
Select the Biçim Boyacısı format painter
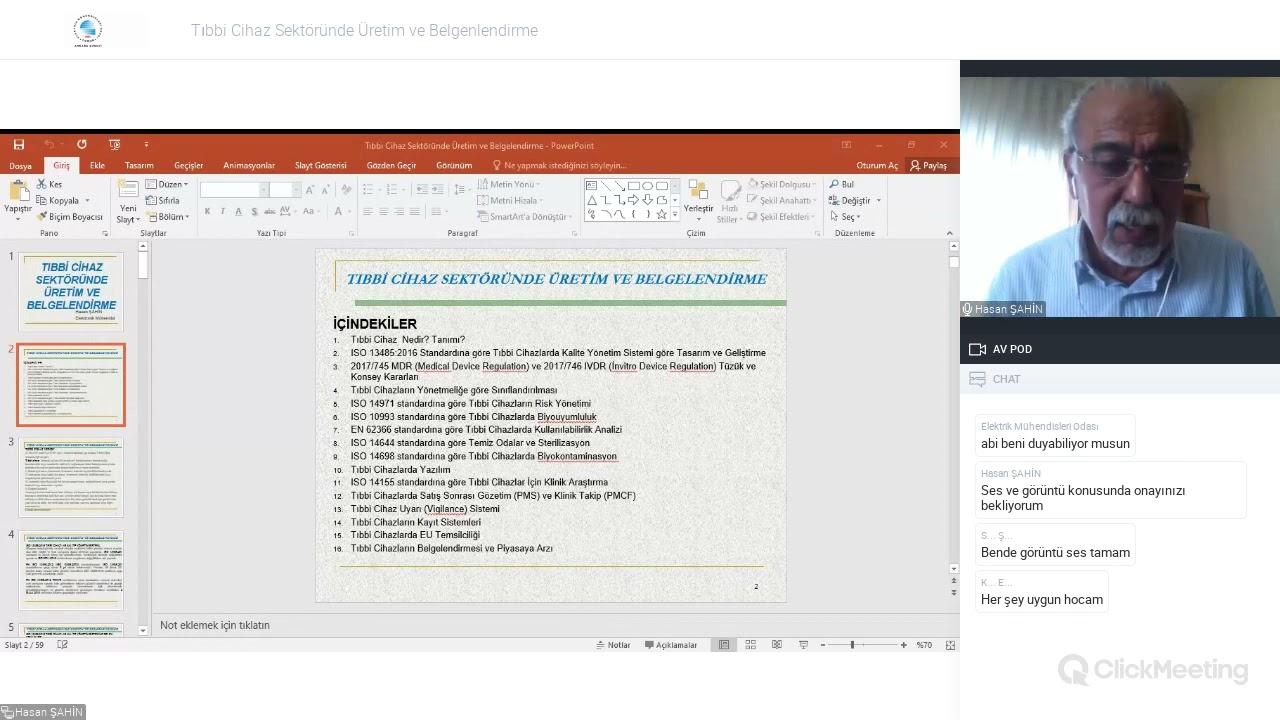[x=70, y=216]
